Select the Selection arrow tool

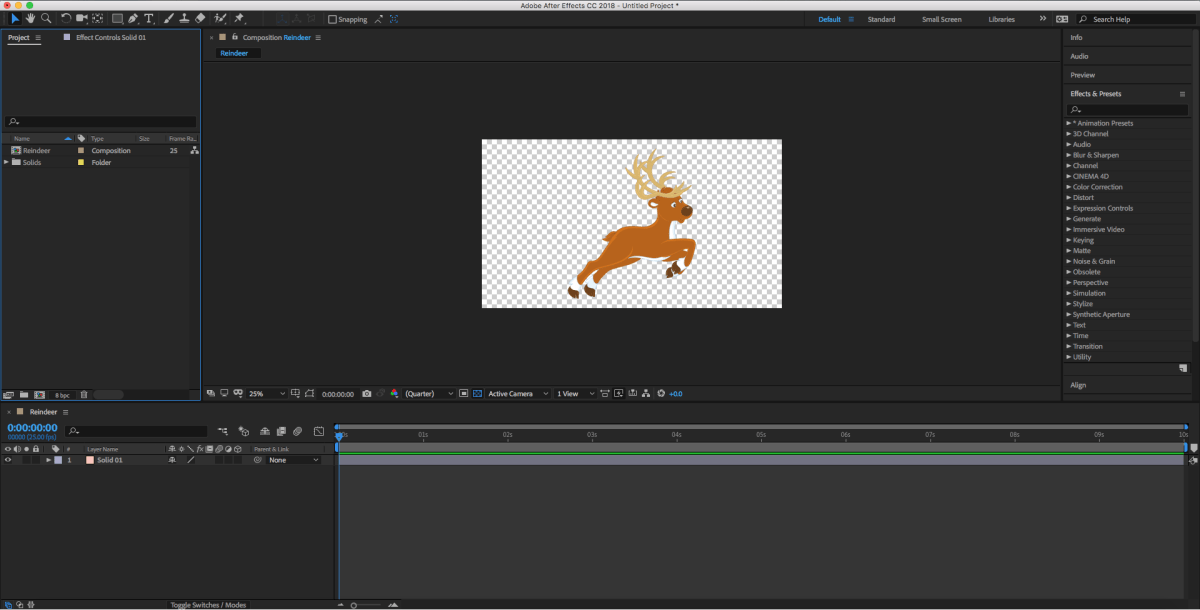click(x=14, y=18)
